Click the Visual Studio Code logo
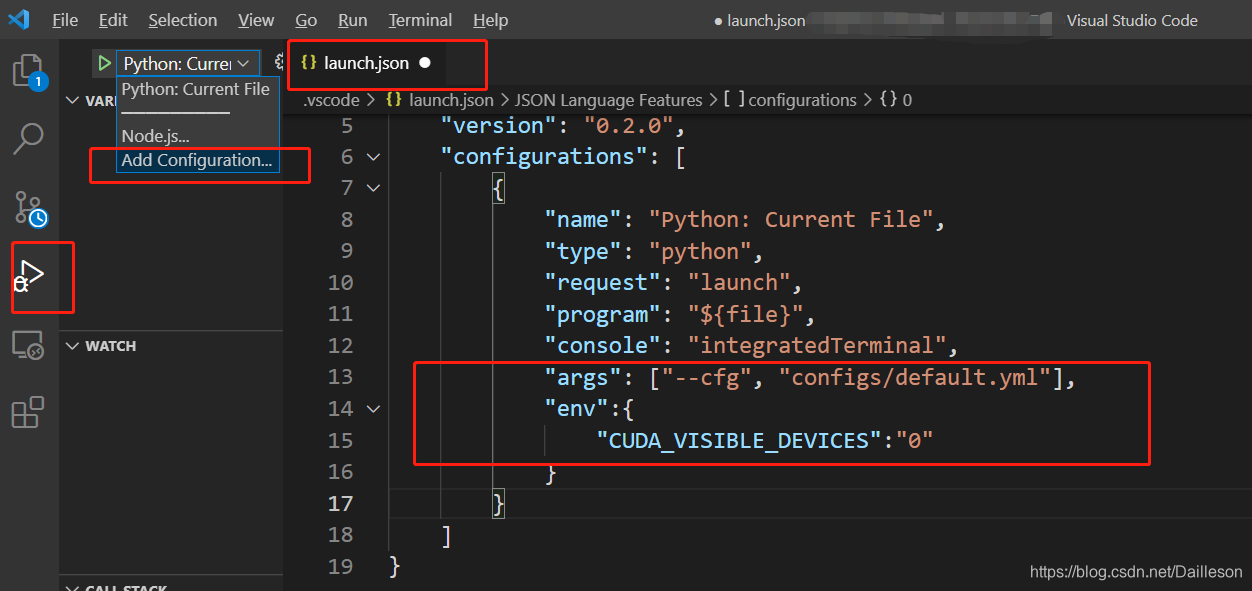 point(19,19)
